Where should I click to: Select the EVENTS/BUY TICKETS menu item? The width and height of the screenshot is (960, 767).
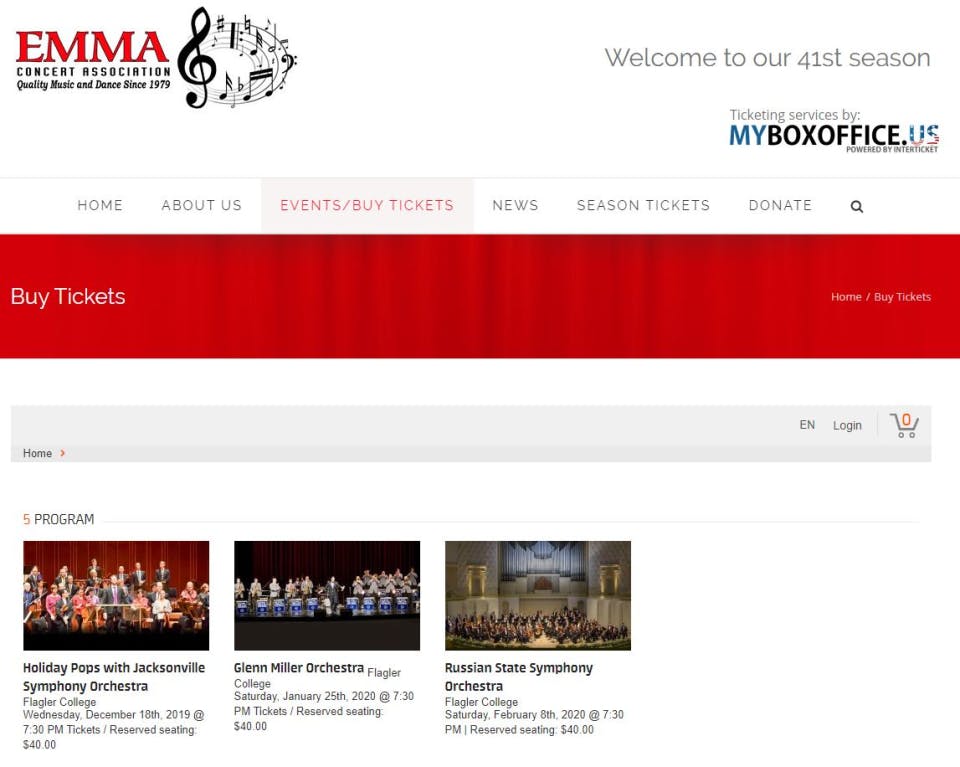coord(367,205)
